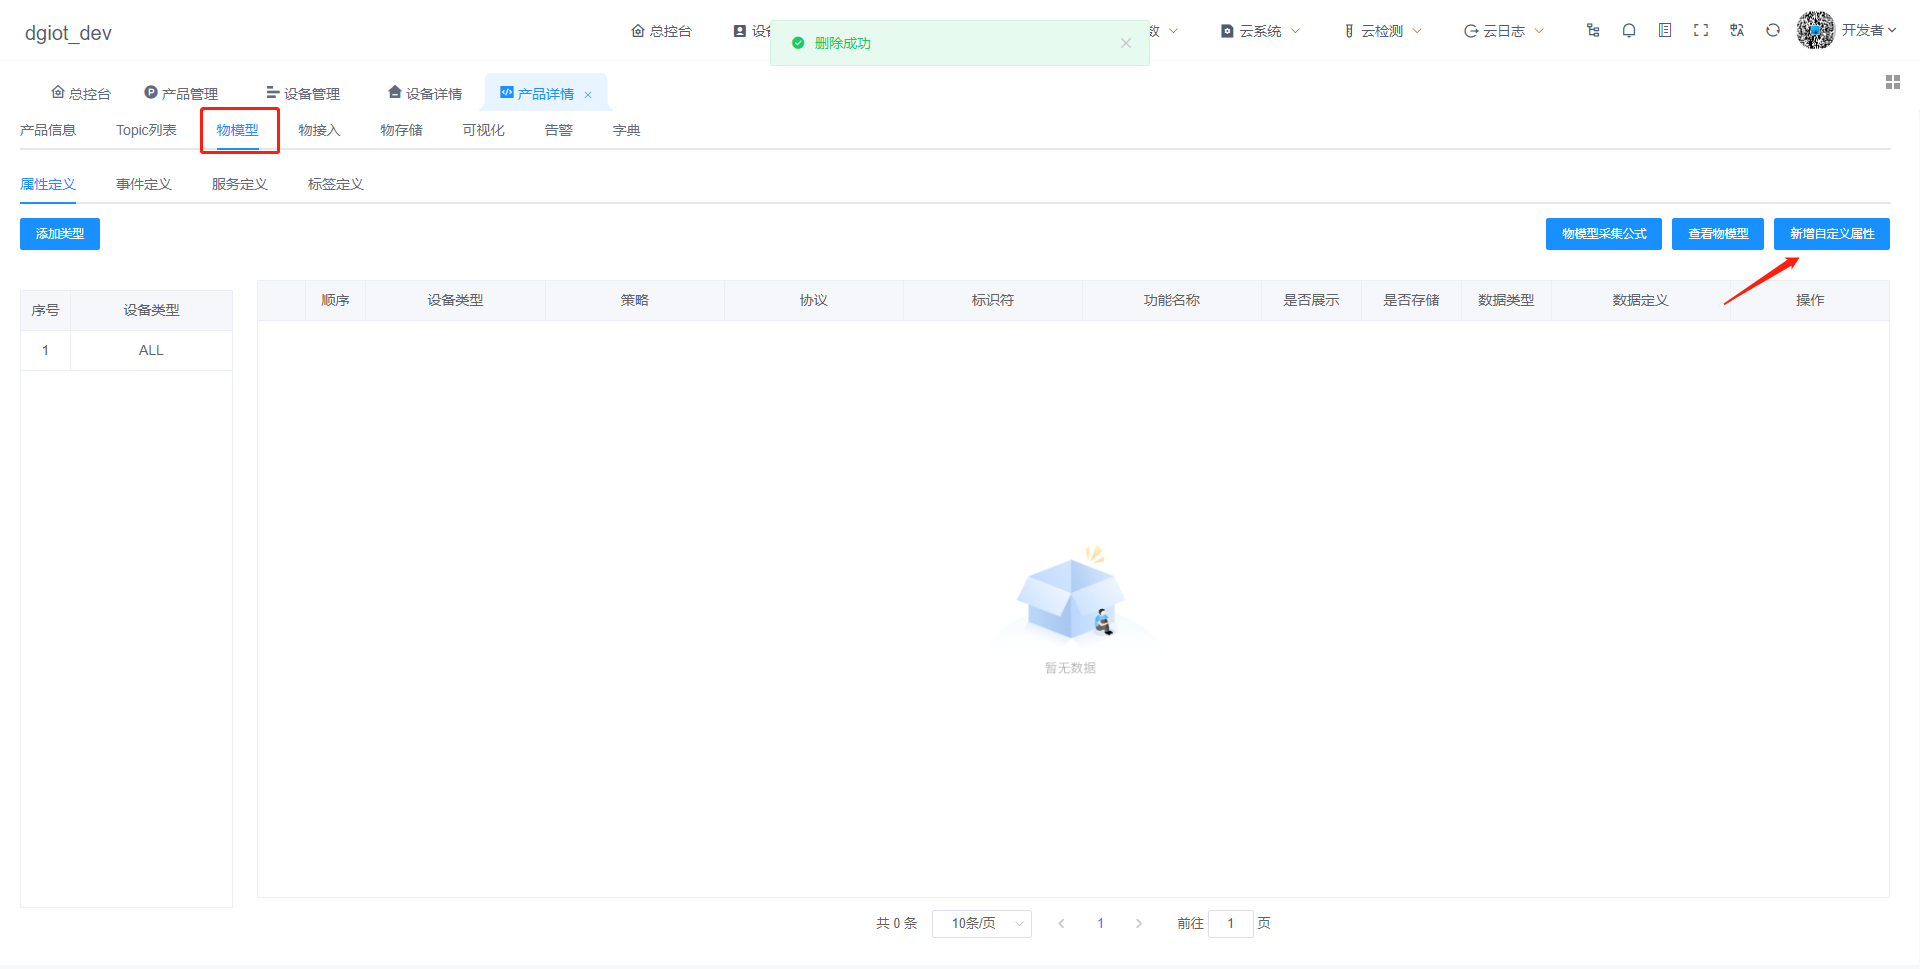Click page number 1 in pagination

[x=1100, y=924]
